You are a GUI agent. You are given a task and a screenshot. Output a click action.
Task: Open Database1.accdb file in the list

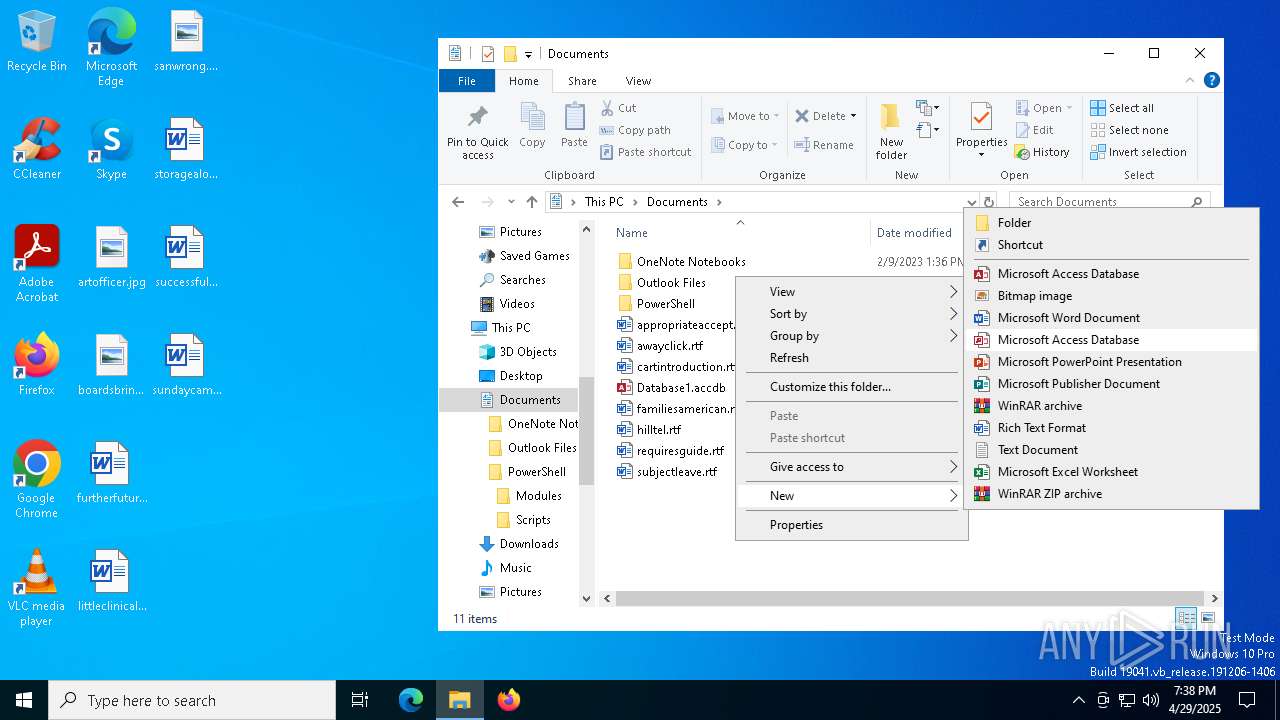680,387
